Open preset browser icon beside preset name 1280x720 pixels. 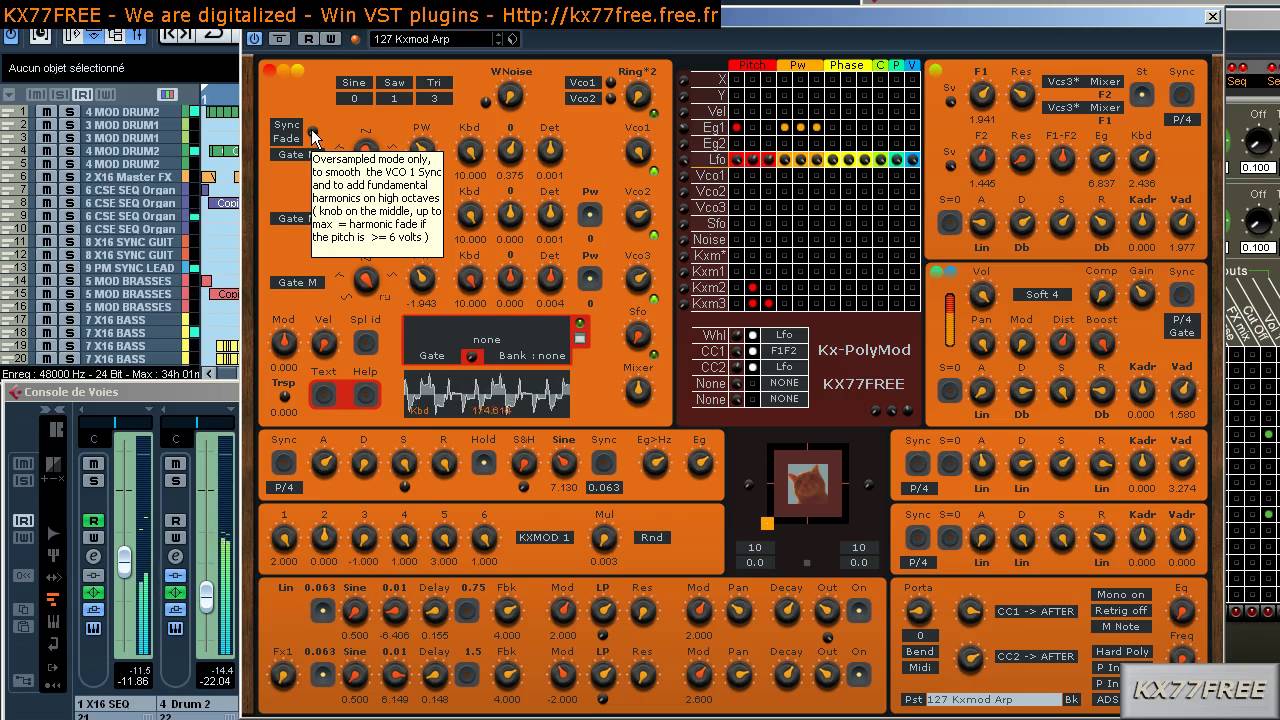[x=513, y=39]
